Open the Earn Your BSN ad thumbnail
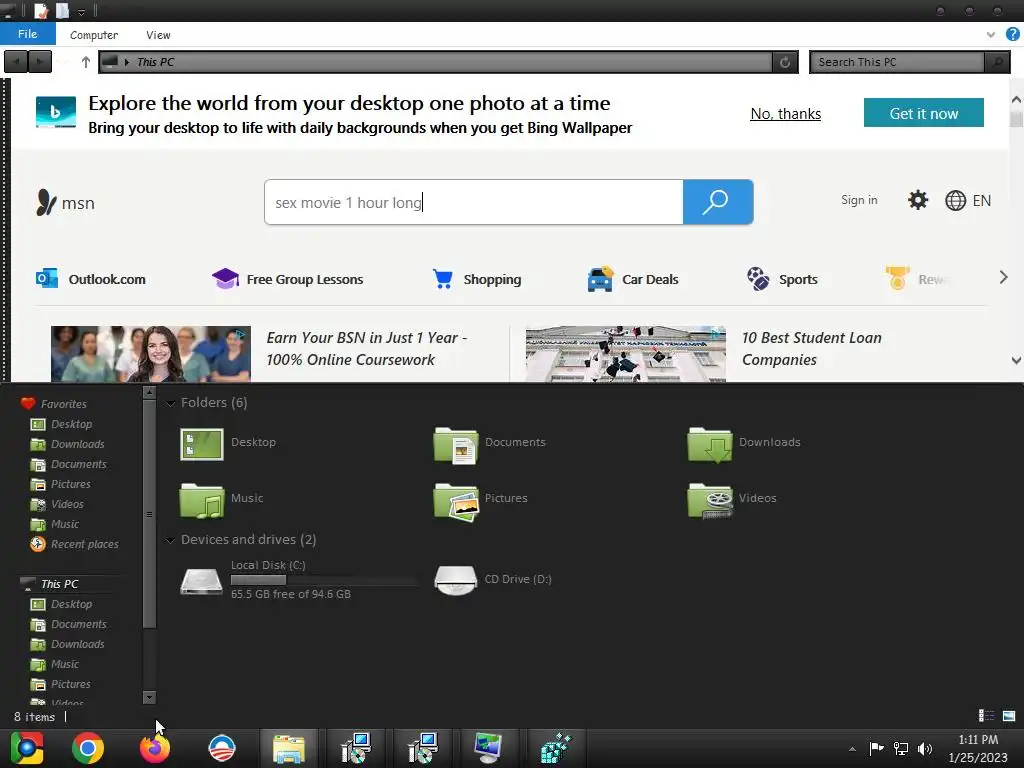The width and height of the screenshot is (1024, 768). (151, 354)
